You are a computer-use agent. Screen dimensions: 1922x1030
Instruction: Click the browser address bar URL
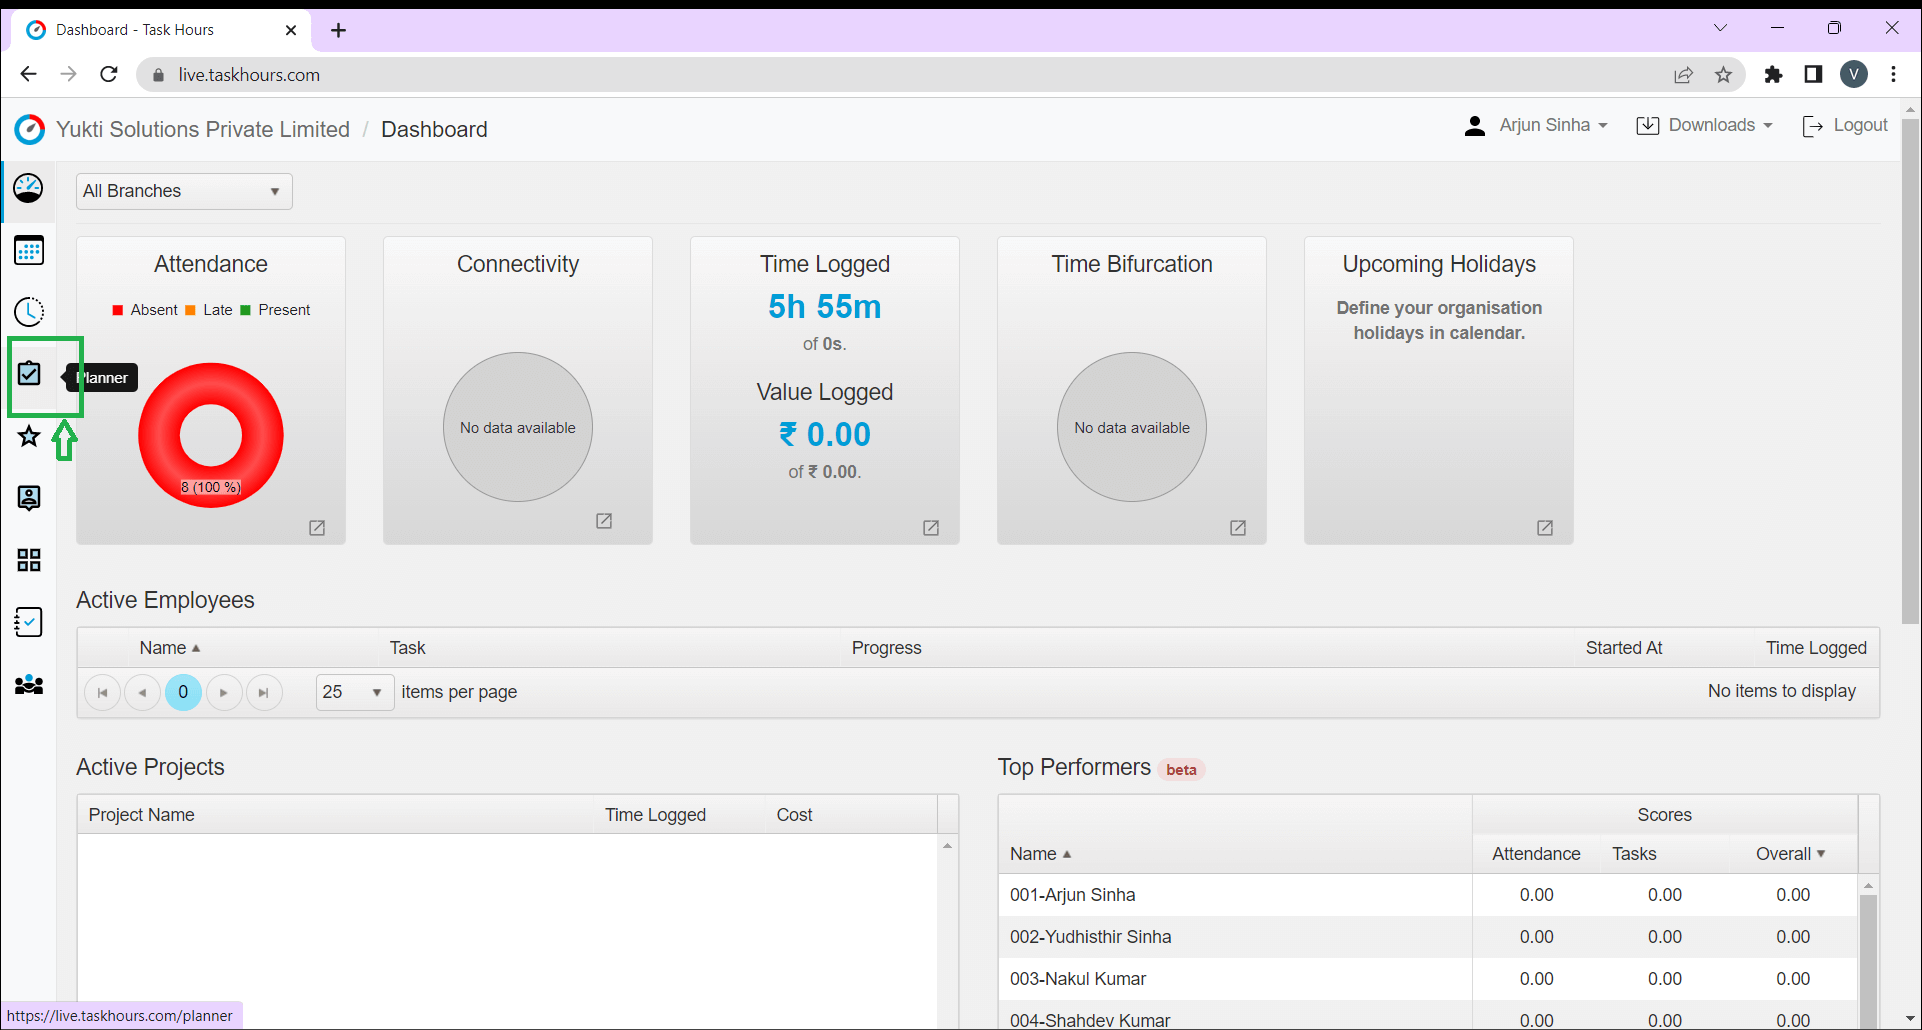(x=249, y=75)
